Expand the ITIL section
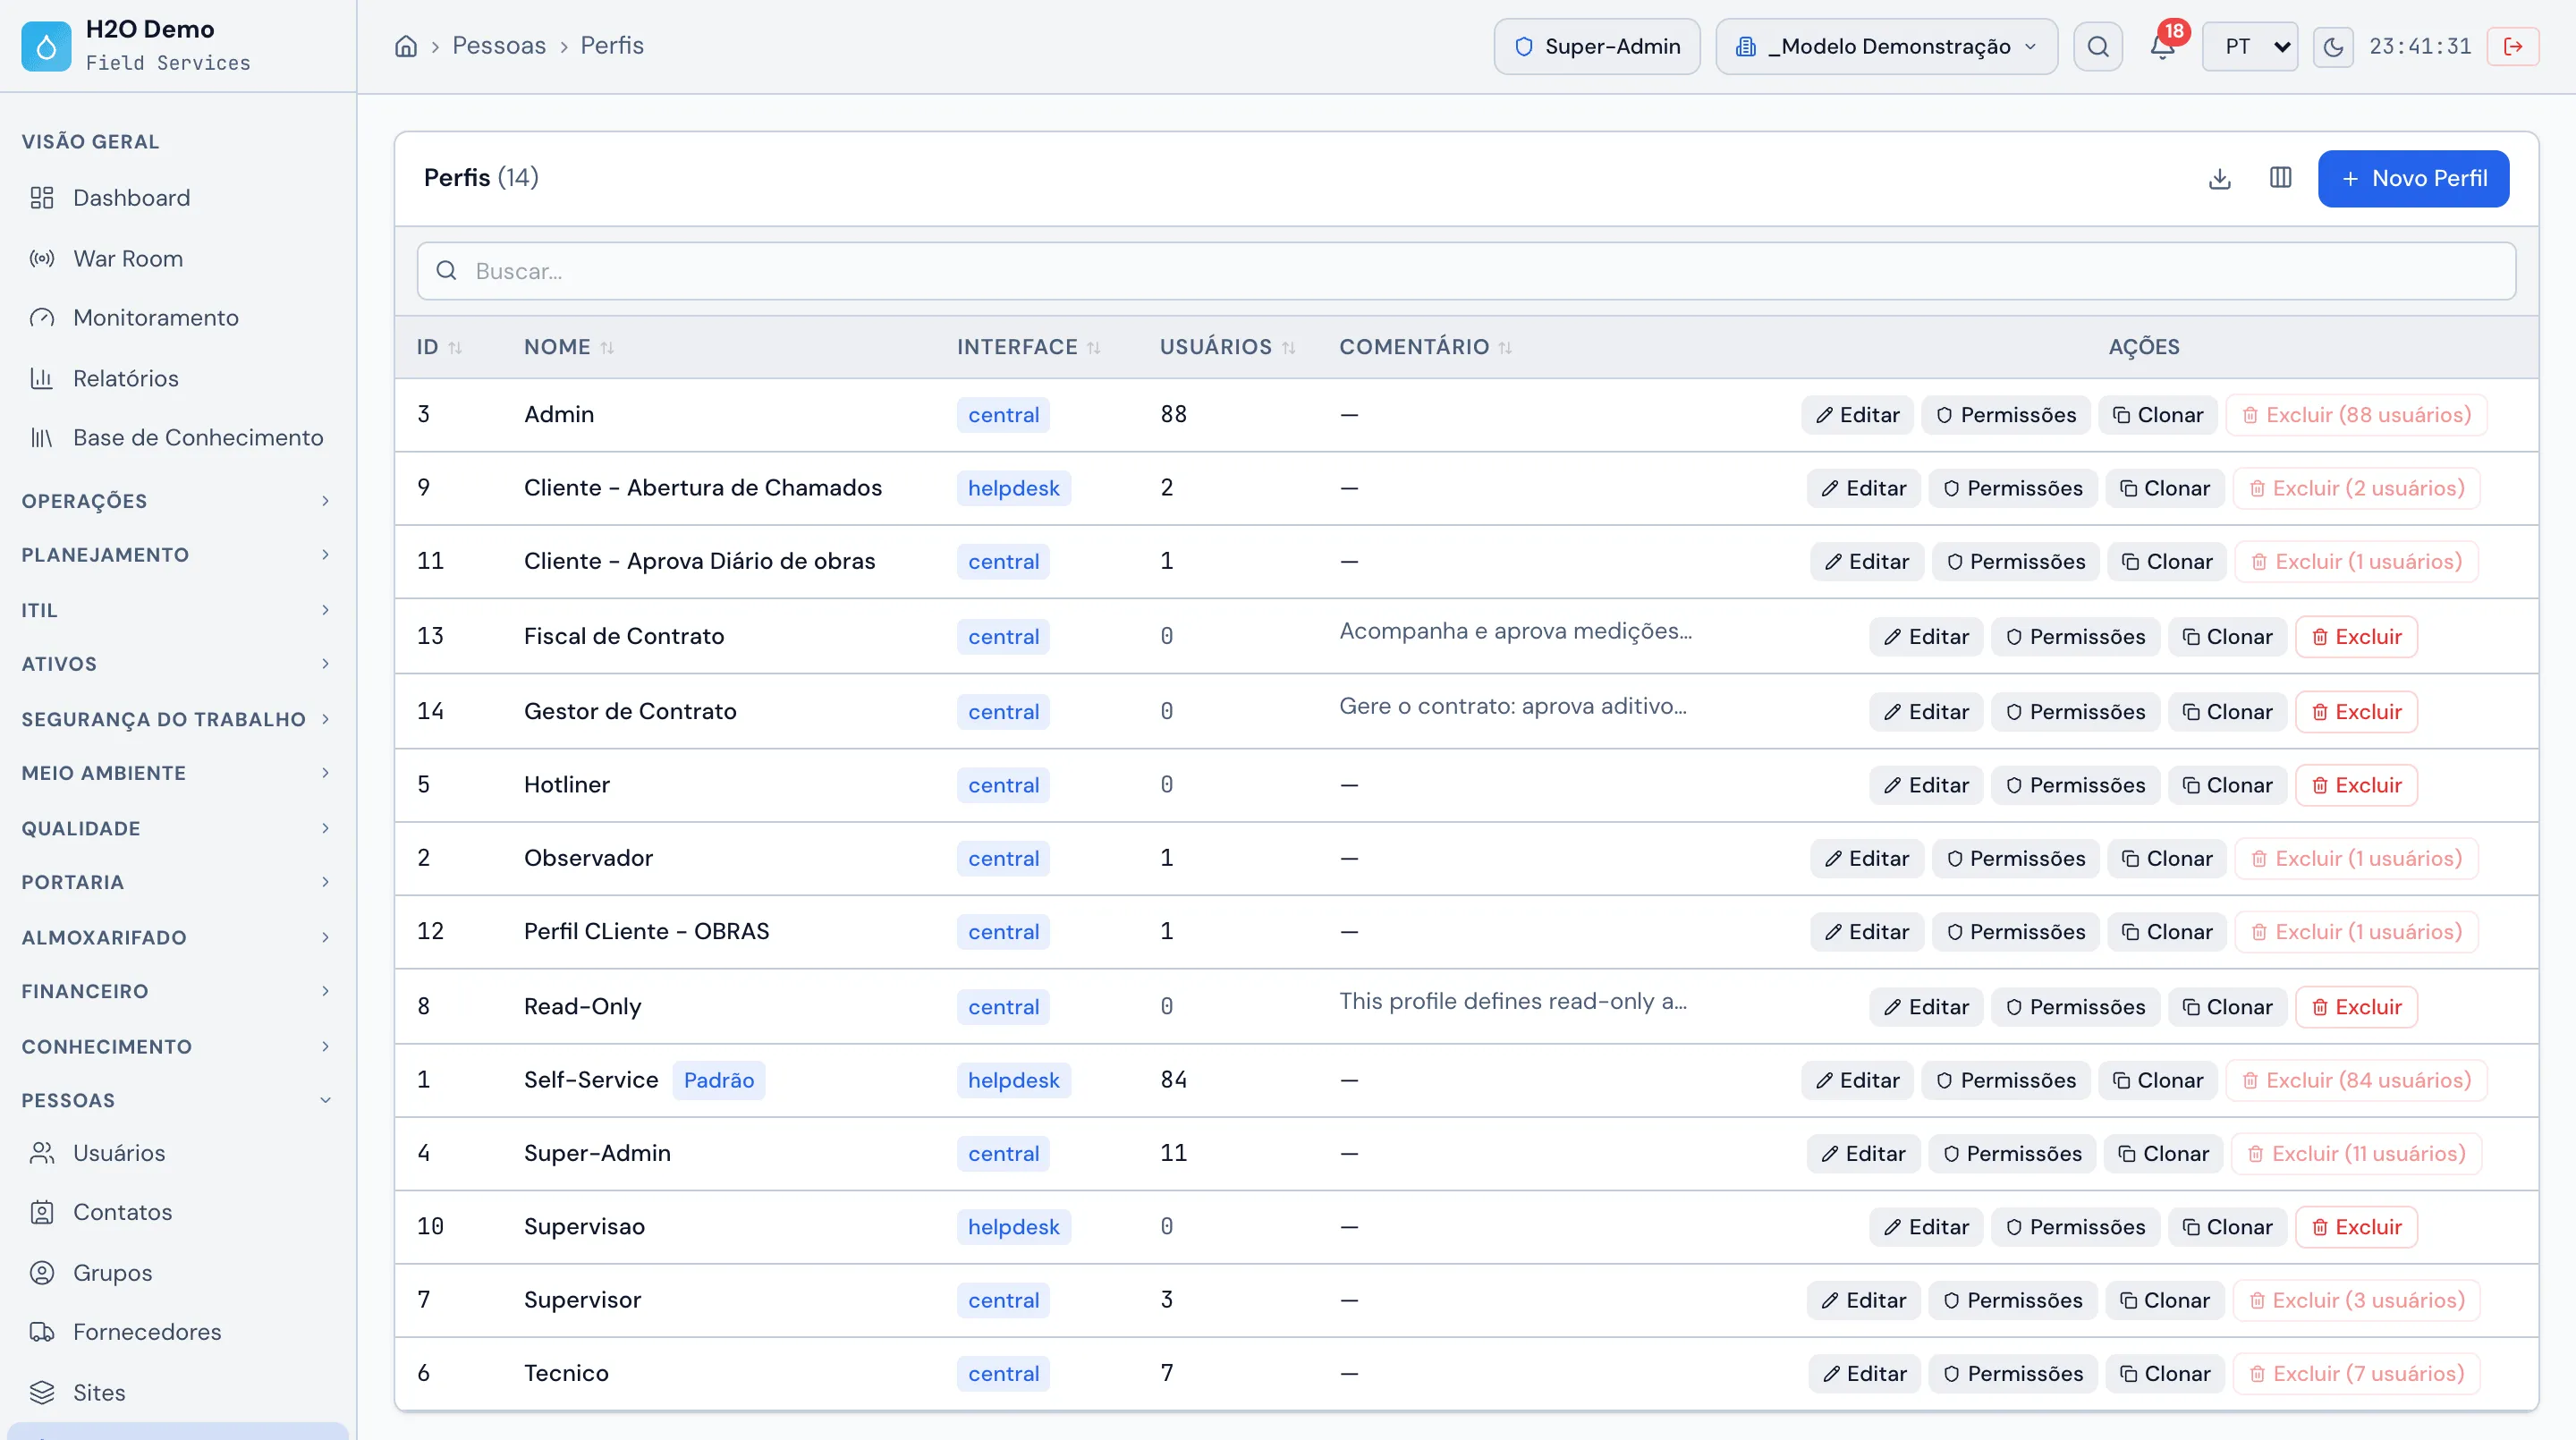The image size is (2576, 1440). point(178,610)
